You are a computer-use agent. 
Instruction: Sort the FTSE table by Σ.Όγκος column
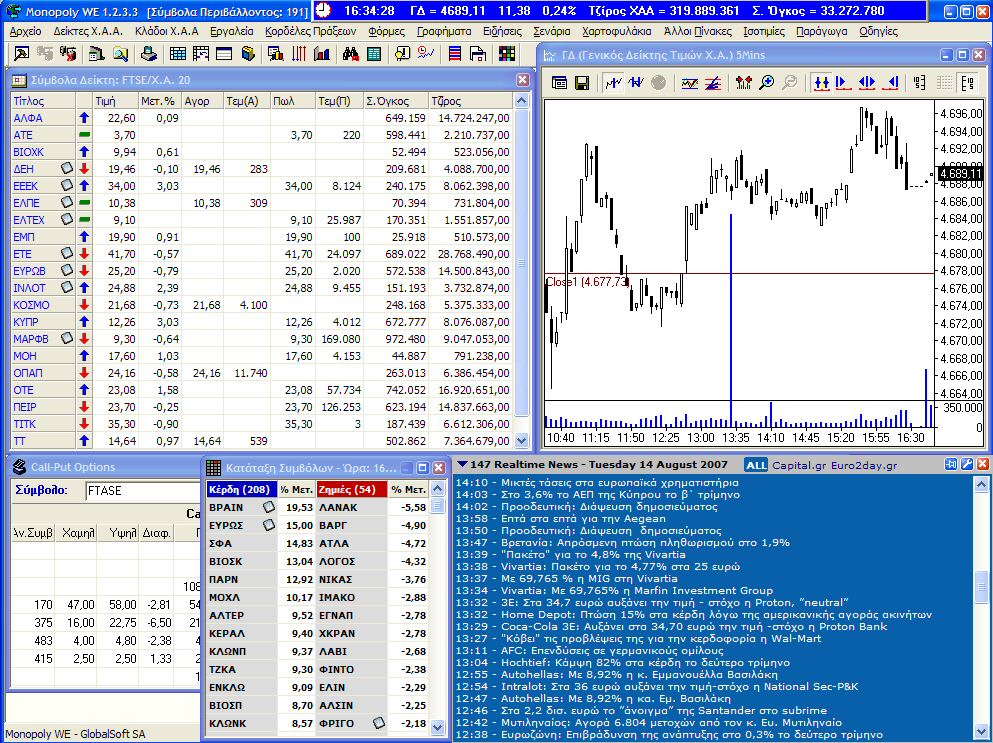(x=396, y=101)
